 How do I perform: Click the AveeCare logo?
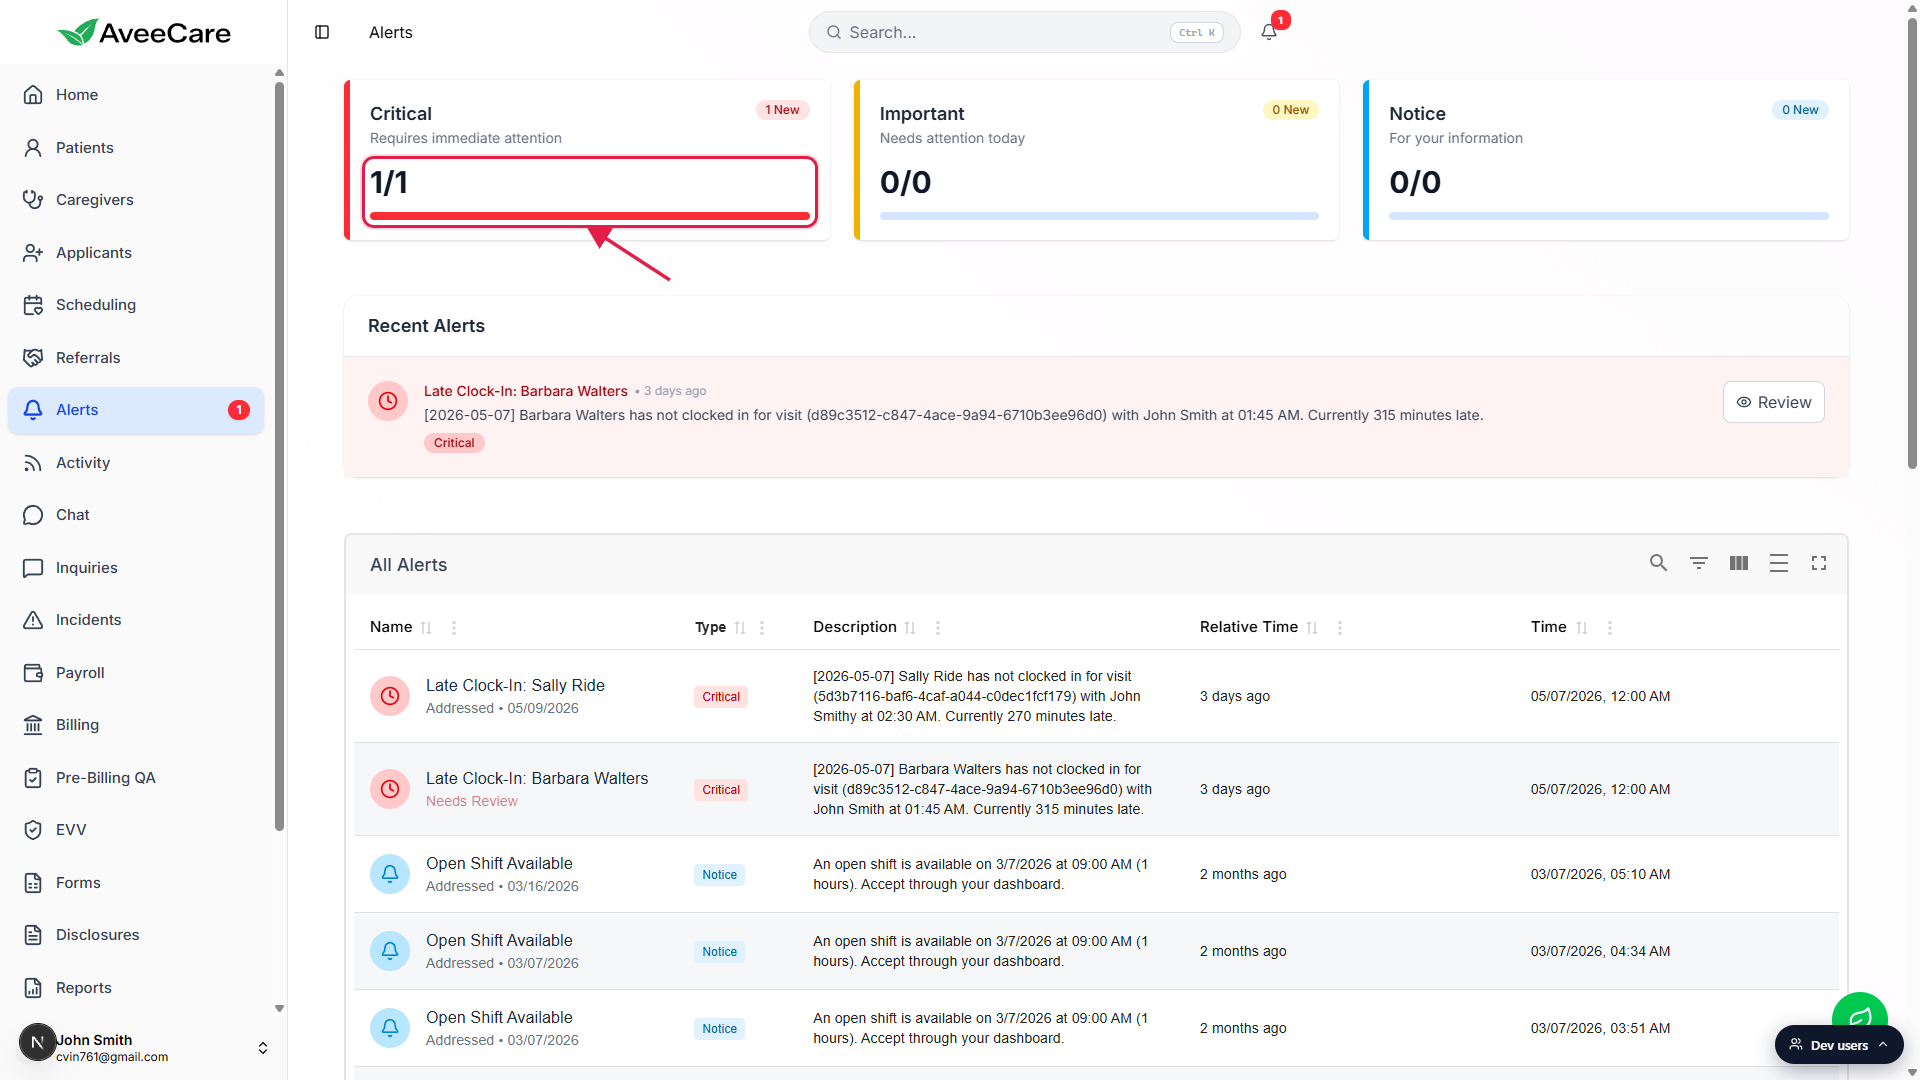point(144,32)
